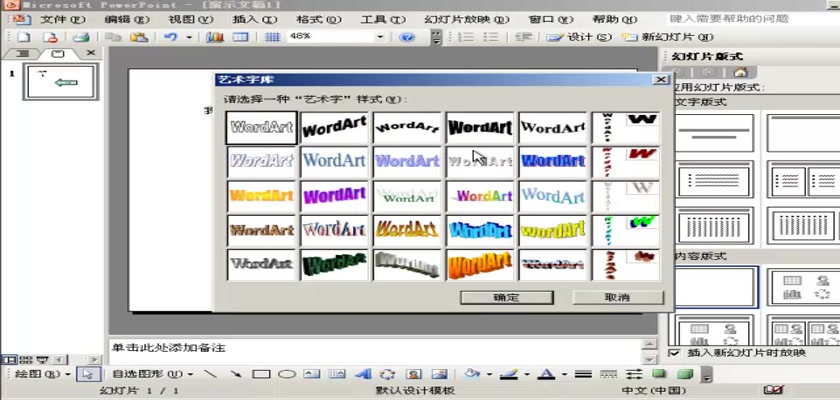Click the Line Style icon

[x=583, y=374]
